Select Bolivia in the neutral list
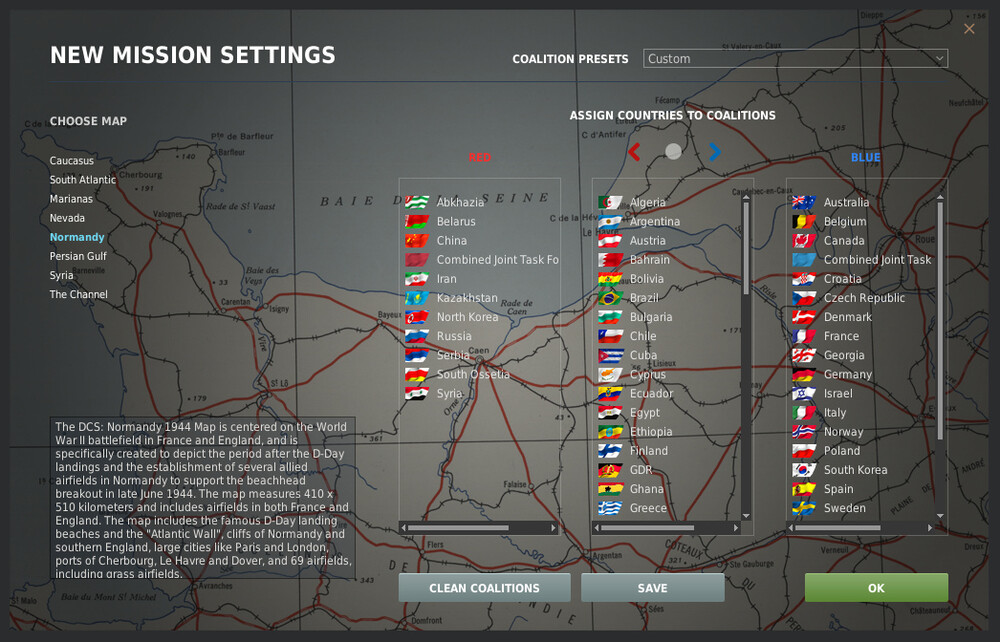The height and width of the screenshot is (642, 1000). tap(646, 279)
